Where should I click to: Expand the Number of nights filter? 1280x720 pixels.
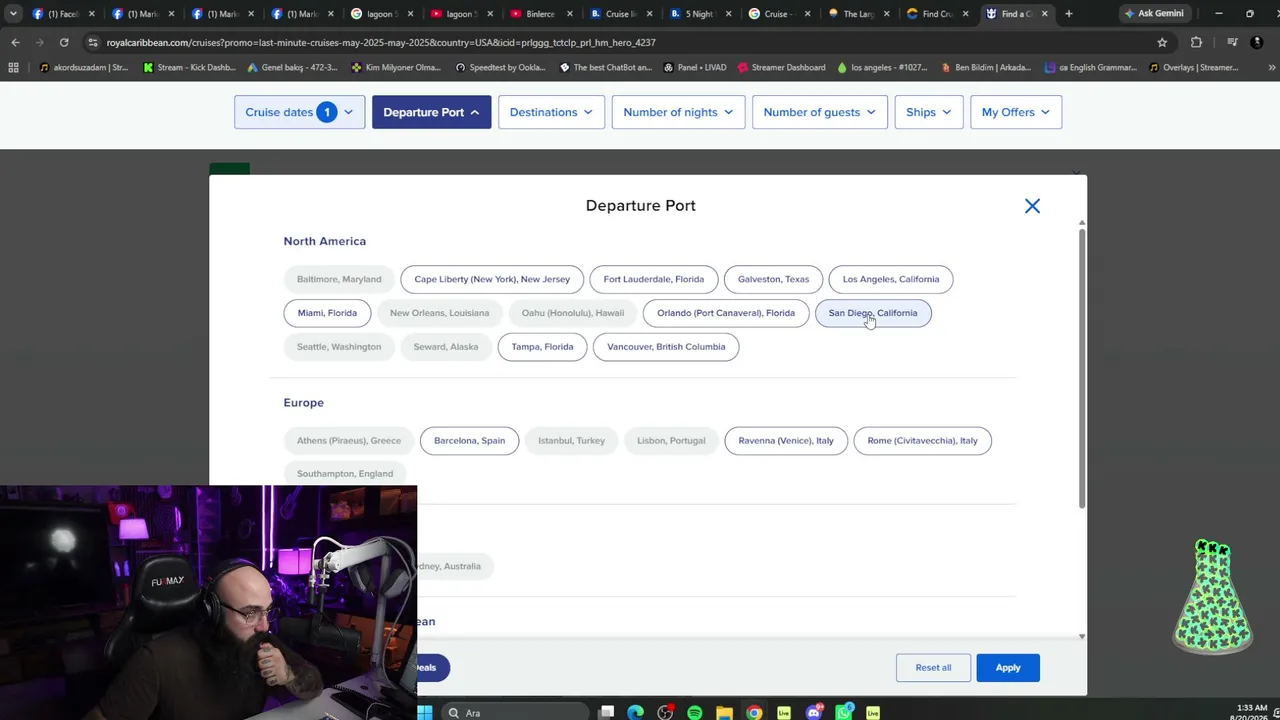pos(678,112)
